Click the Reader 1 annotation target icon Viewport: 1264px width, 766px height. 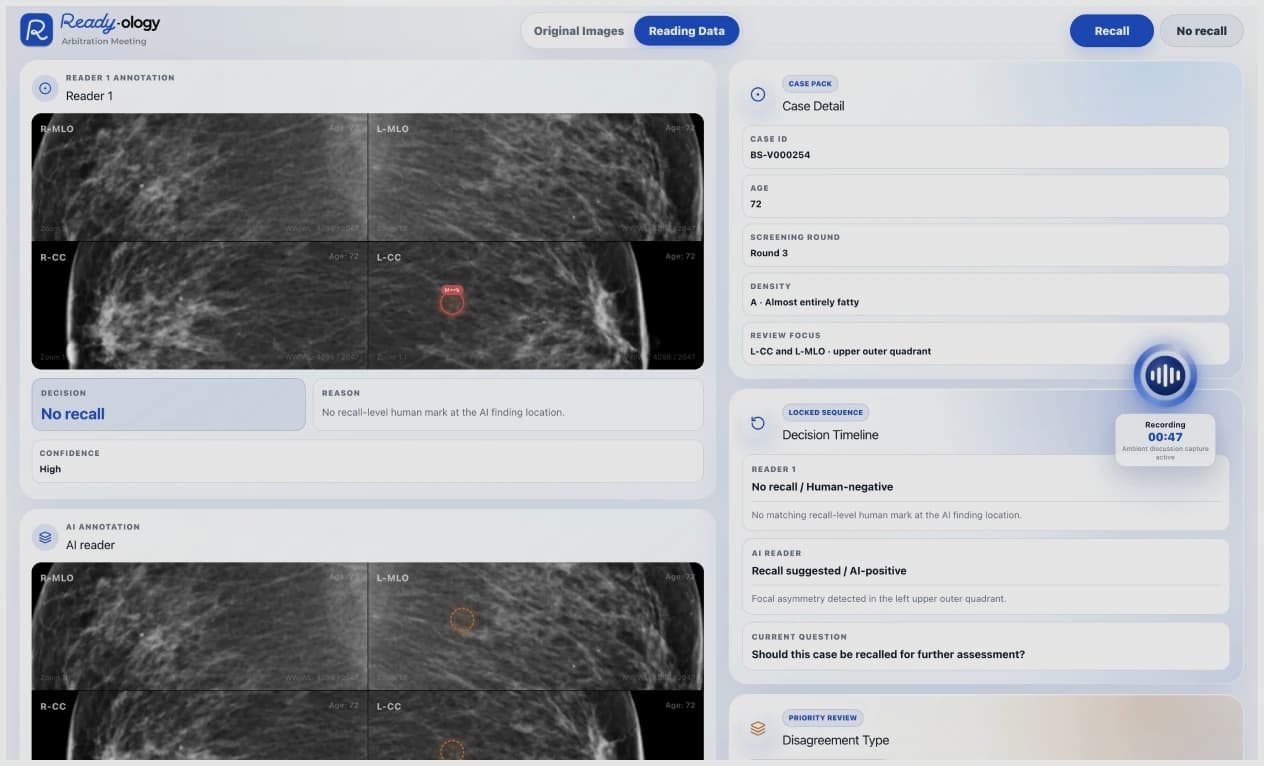[45, 88]
